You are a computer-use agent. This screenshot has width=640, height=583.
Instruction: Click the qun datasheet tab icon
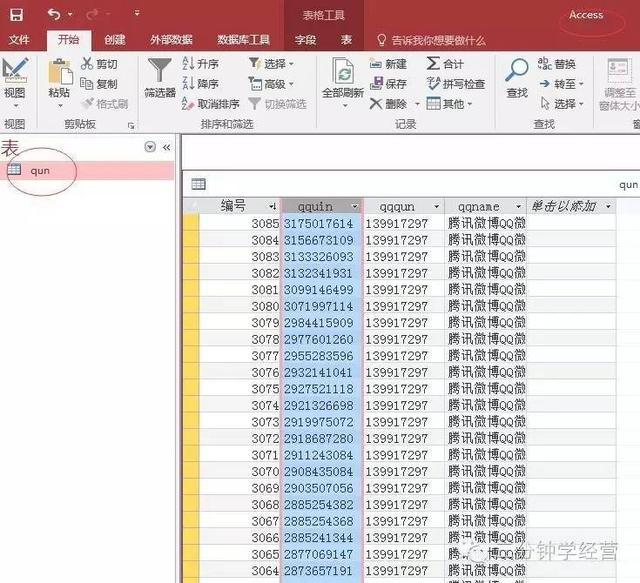198,184
